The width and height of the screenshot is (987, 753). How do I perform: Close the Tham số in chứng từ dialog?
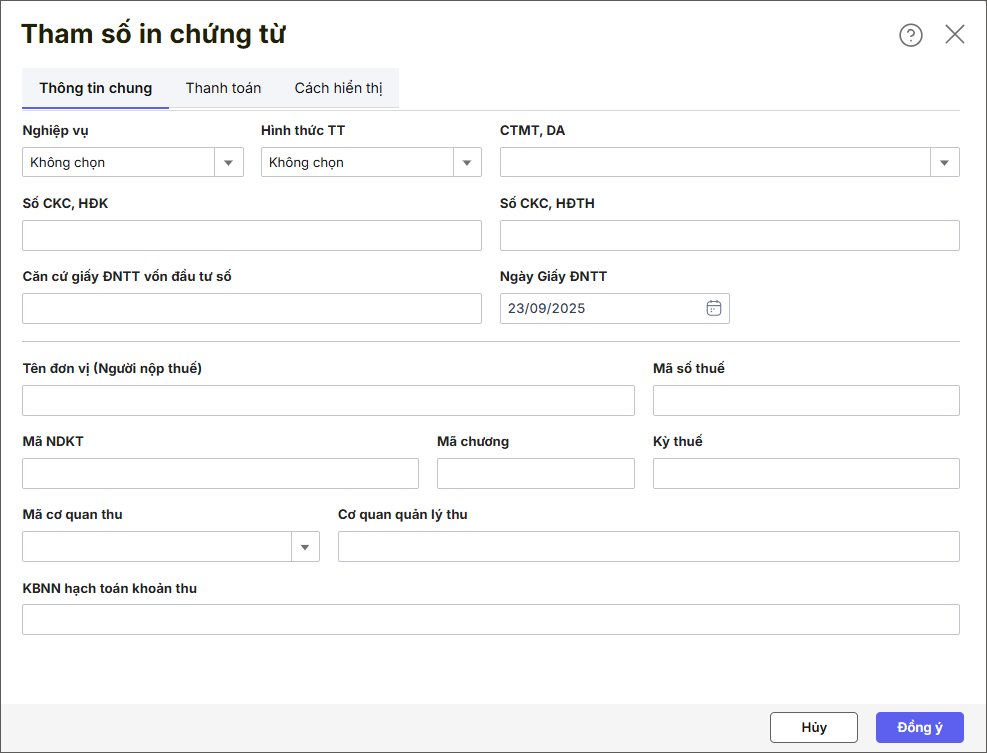955,35
